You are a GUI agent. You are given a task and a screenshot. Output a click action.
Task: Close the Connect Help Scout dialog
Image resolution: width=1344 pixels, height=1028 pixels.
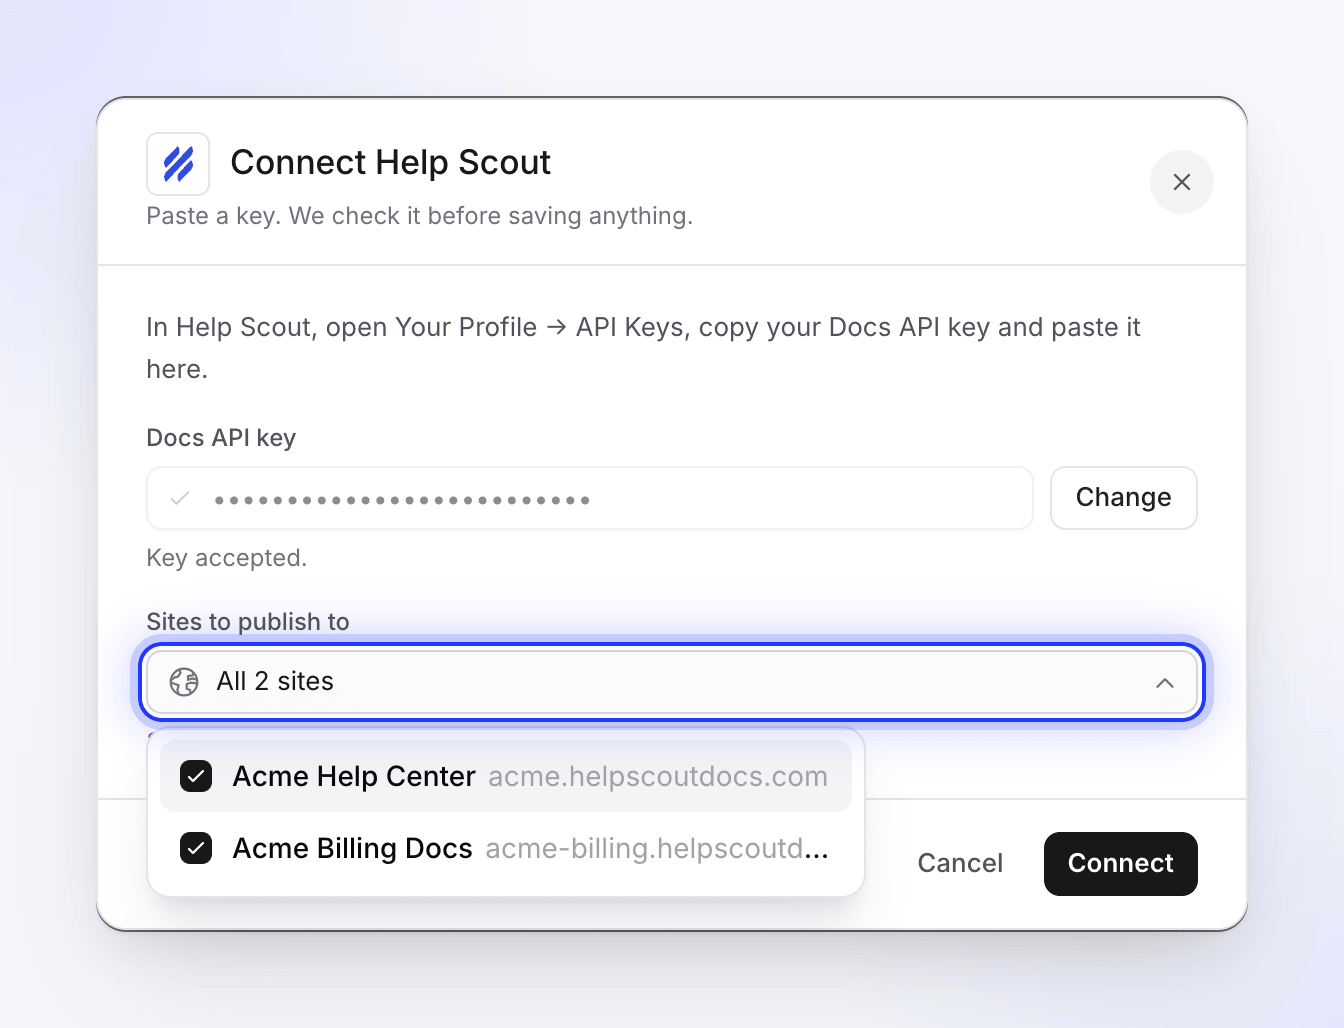tap(1182, 182)
